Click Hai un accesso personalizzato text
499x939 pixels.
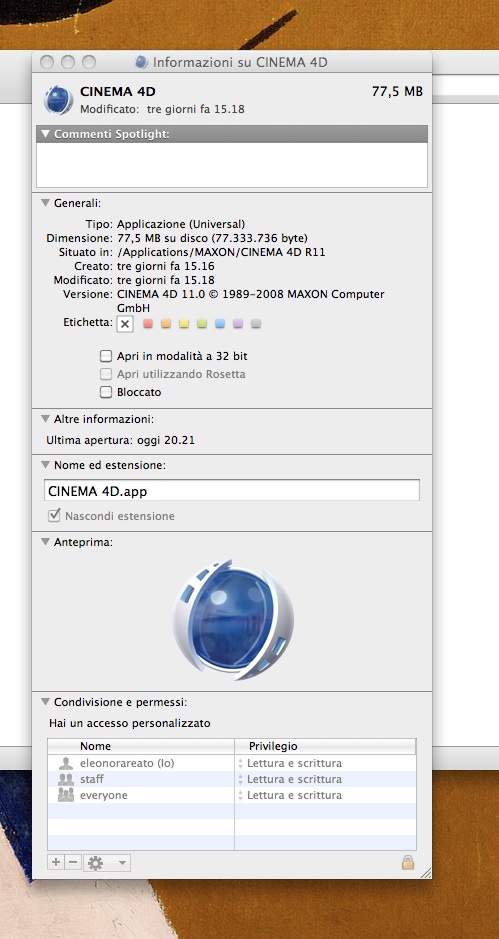click(x=130, y=723)
